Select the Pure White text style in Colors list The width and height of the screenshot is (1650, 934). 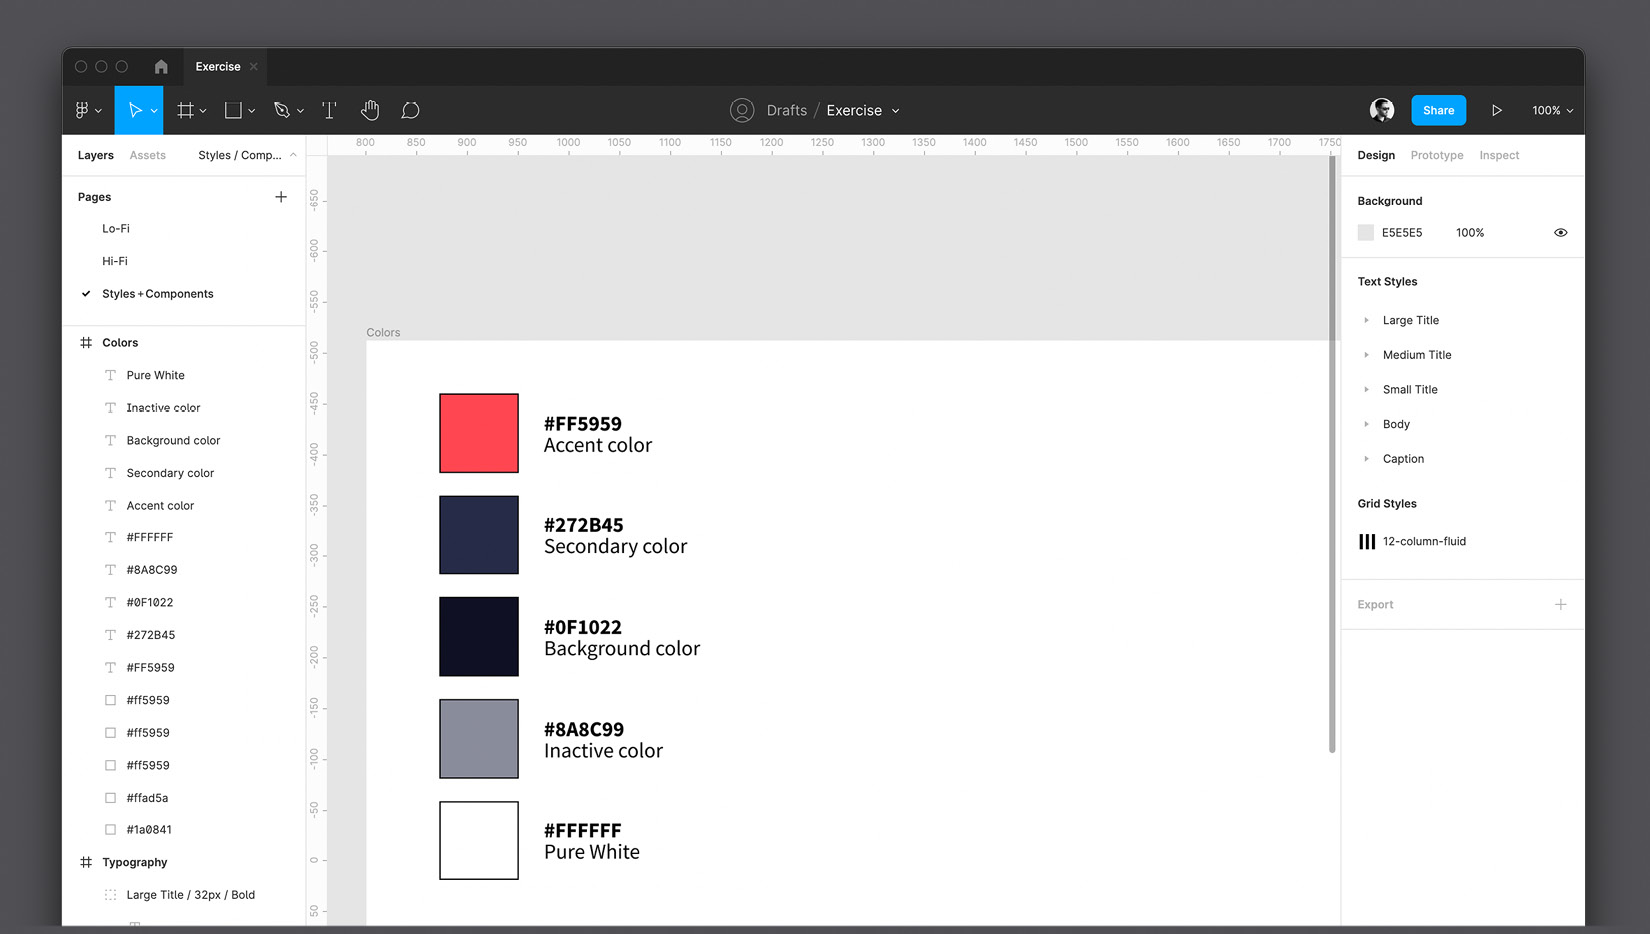(155, 375)
